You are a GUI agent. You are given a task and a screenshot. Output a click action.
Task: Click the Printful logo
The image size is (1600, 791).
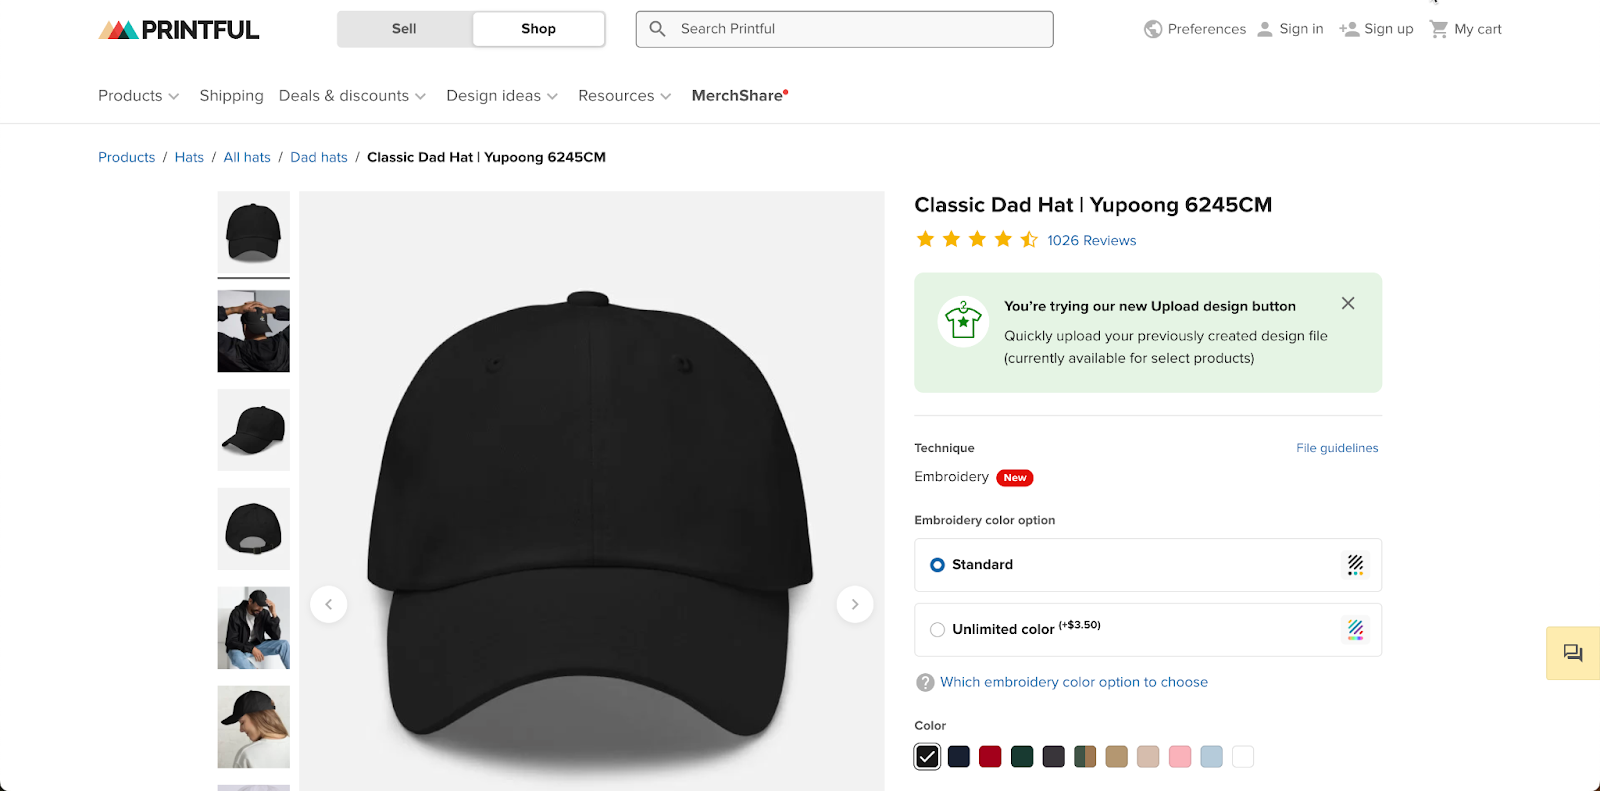(178, 29)
